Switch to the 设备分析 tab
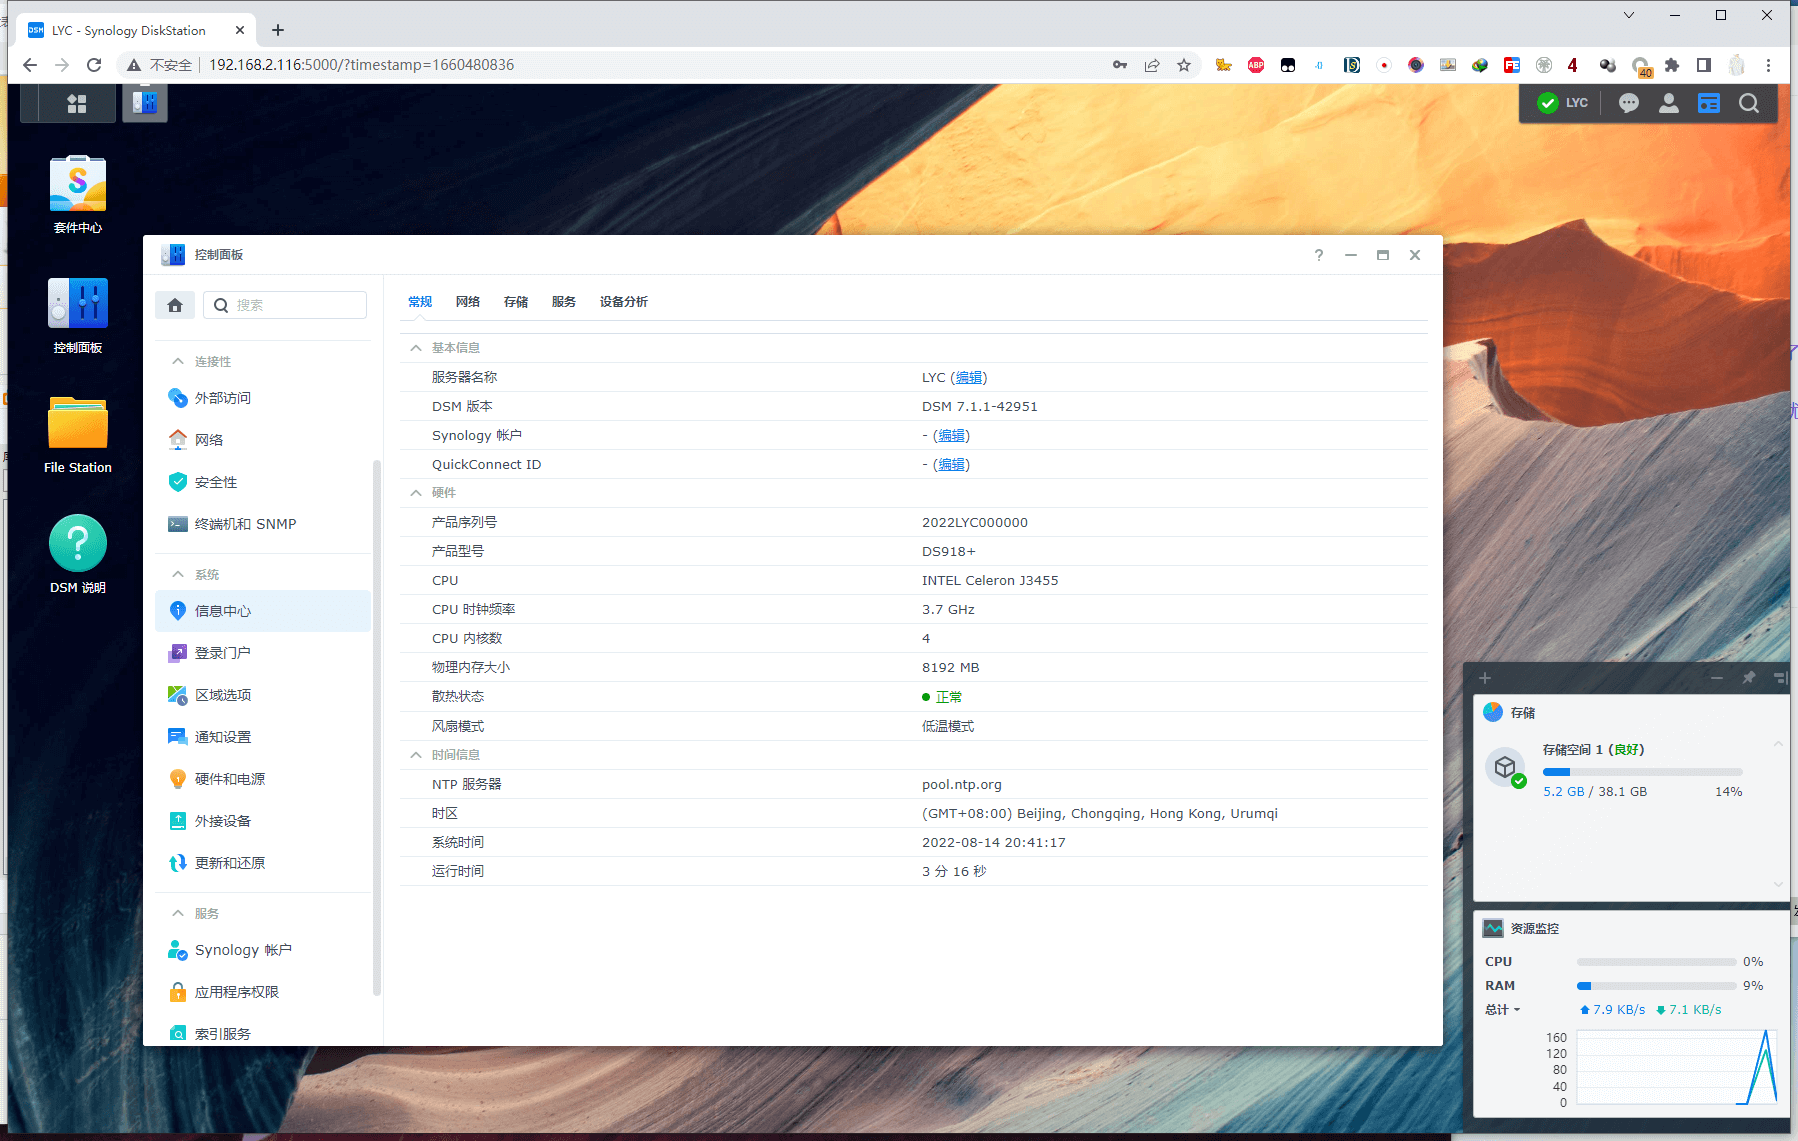This screenshot has width=1798, height=1141. (624, 302)
